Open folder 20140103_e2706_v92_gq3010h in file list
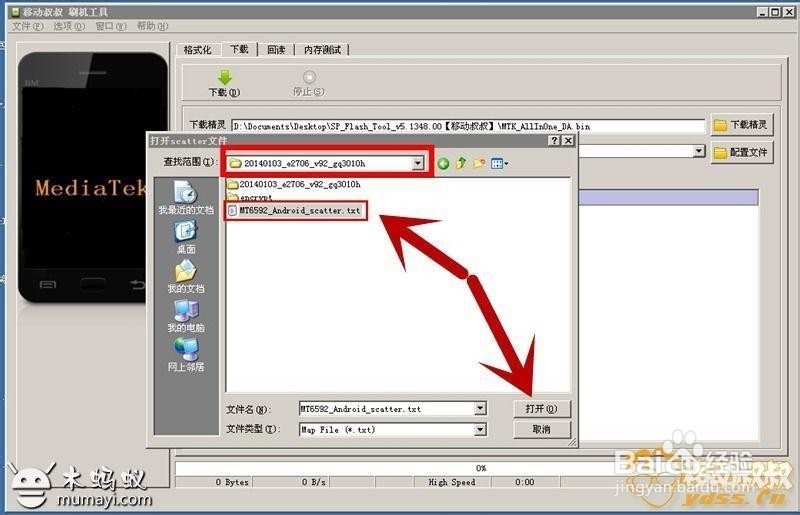800x515 pixels. coord(294,184)
